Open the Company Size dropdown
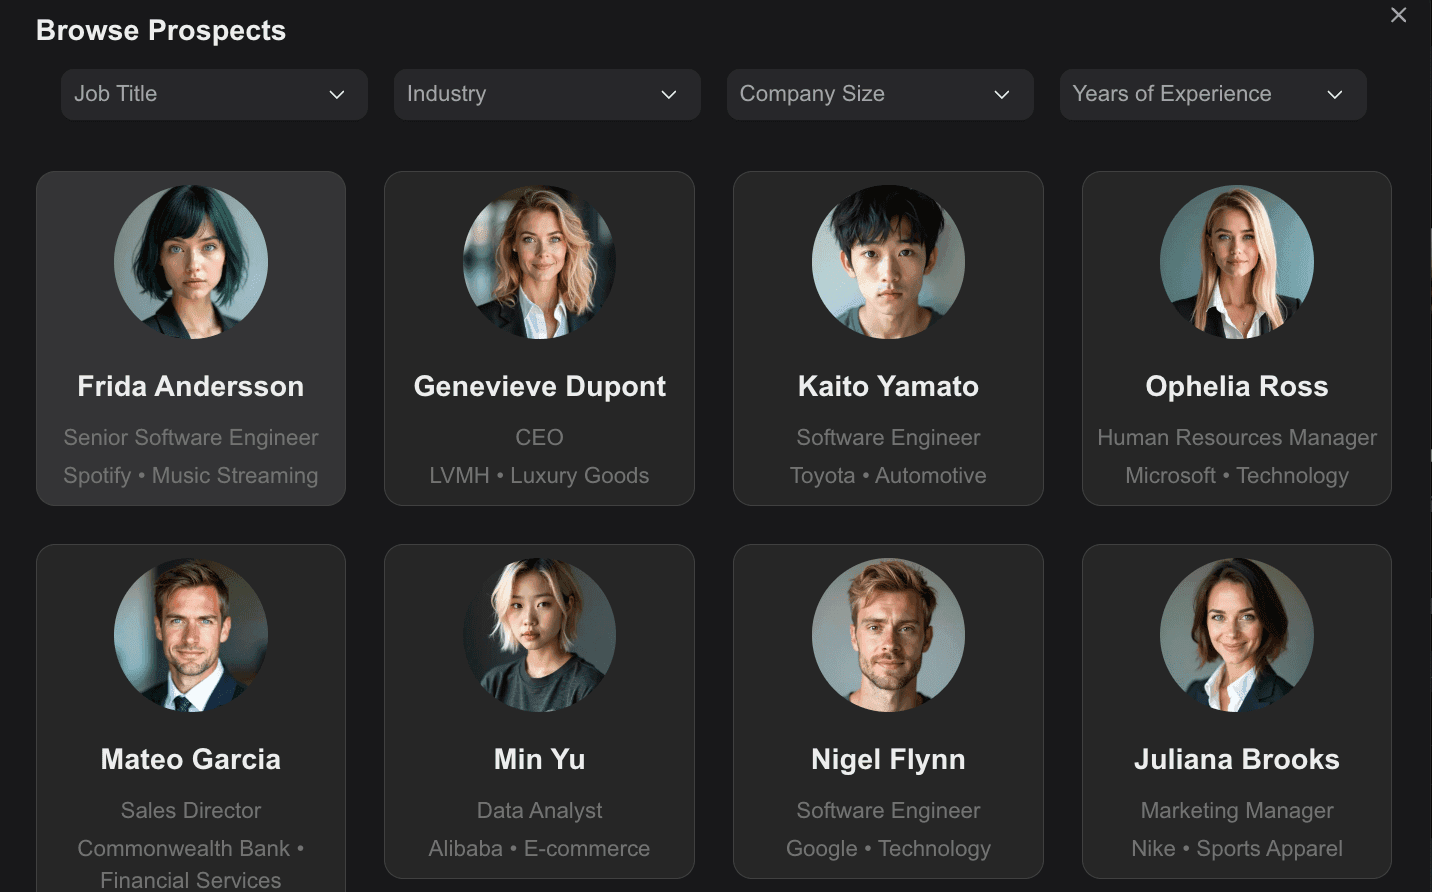The width and height of the screenshot is (1432, 892). coord(880,94)
